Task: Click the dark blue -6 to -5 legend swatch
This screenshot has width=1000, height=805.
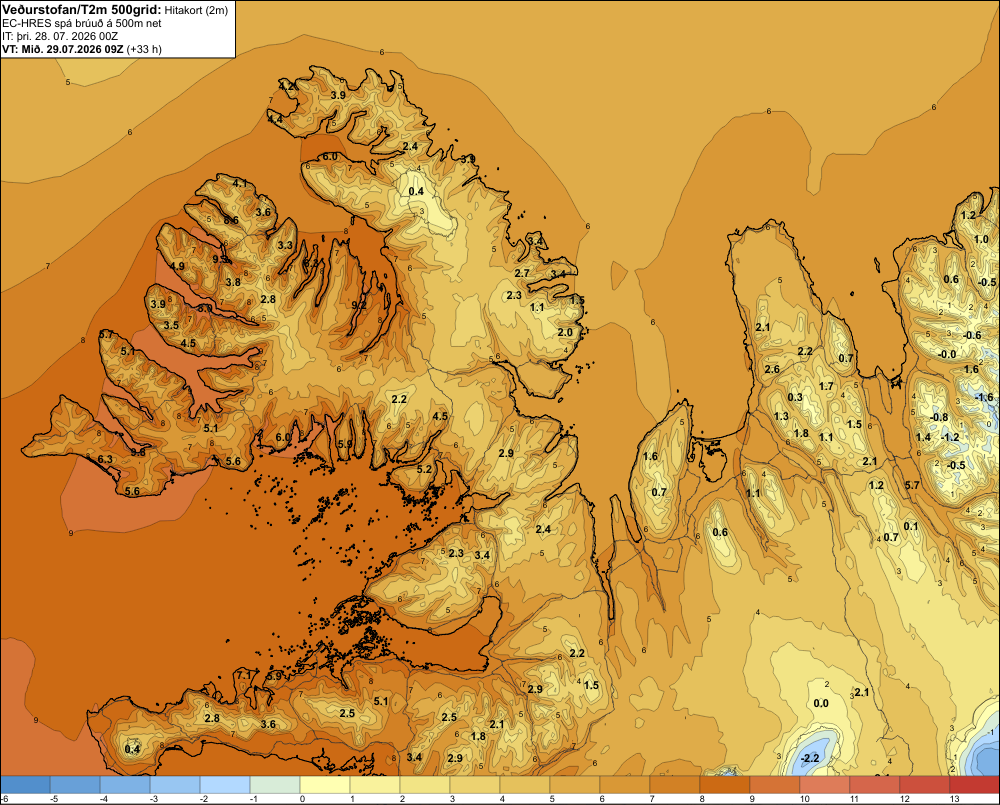Action: (25, 784)
